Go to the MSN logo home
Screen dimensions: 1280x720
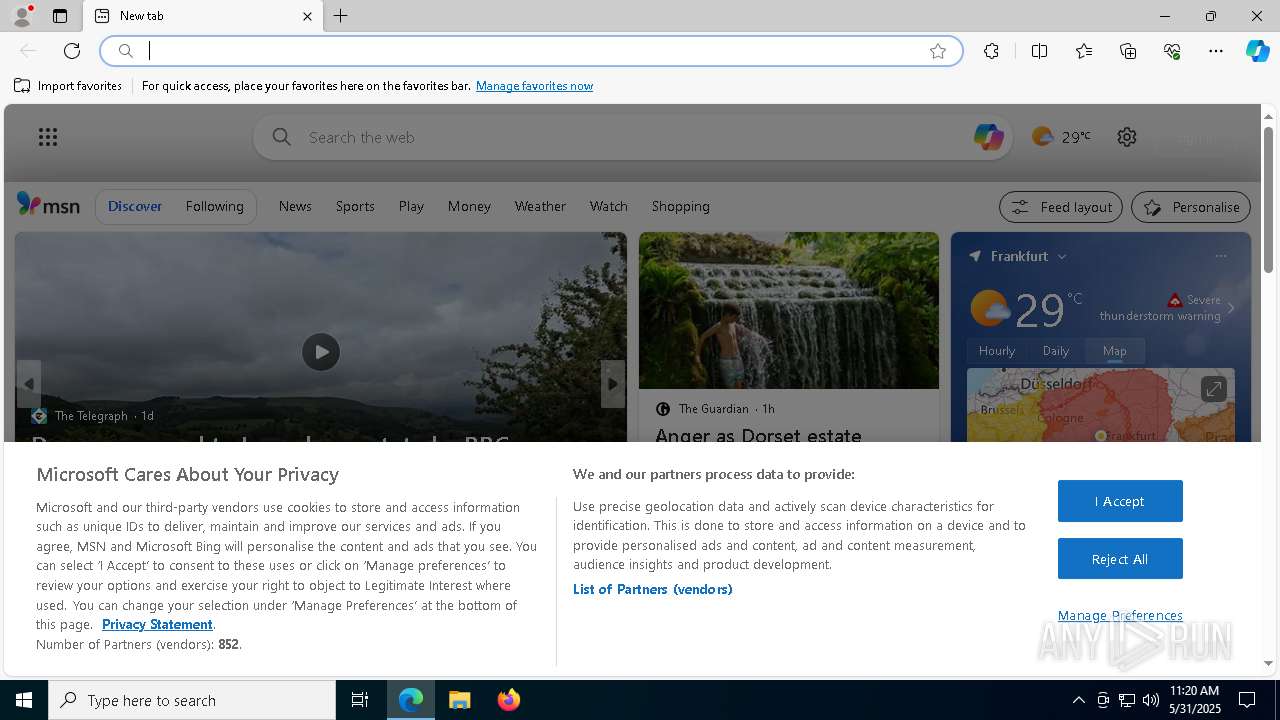click(x=48, y=205)
